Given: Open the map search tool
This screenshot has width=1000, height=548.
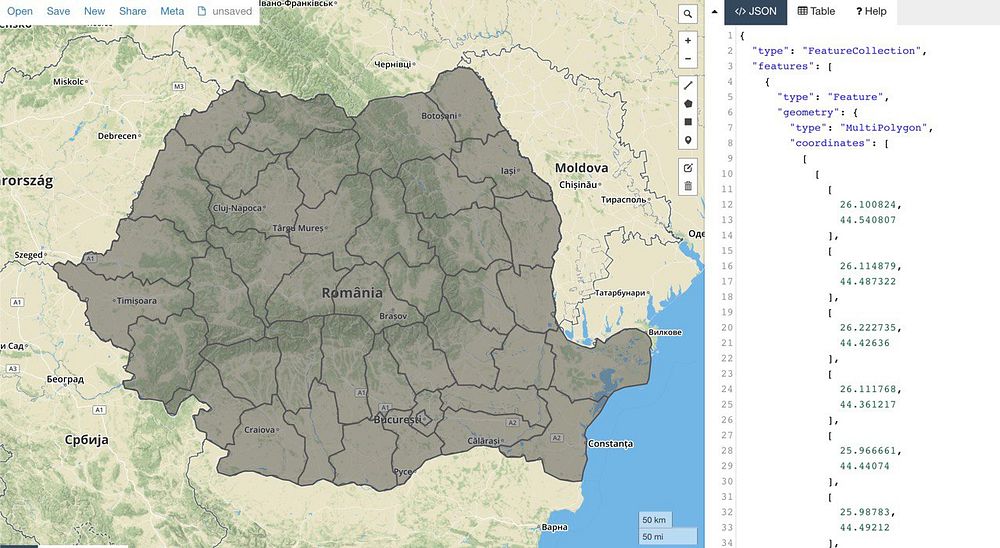Looking at the screenshot, I should [x=688, y=13].
